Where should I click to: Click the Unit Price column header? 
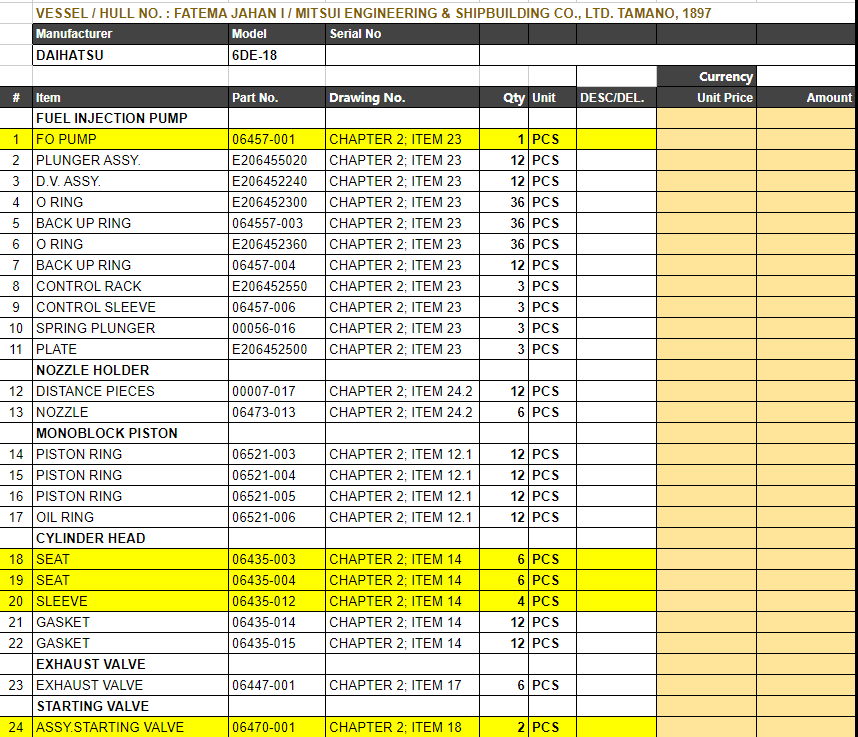pos(706,97)
